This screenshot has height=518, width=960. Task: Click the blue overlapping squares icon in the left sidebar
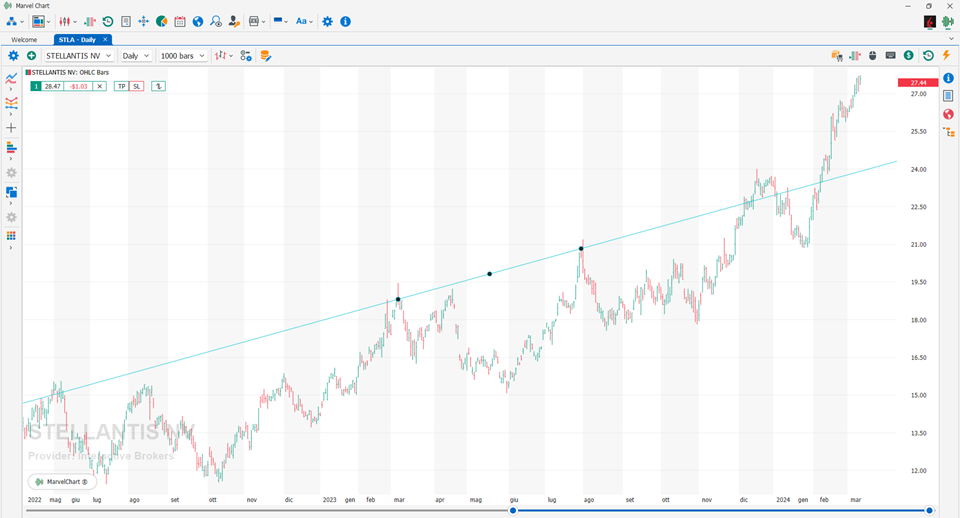(11, 192)
